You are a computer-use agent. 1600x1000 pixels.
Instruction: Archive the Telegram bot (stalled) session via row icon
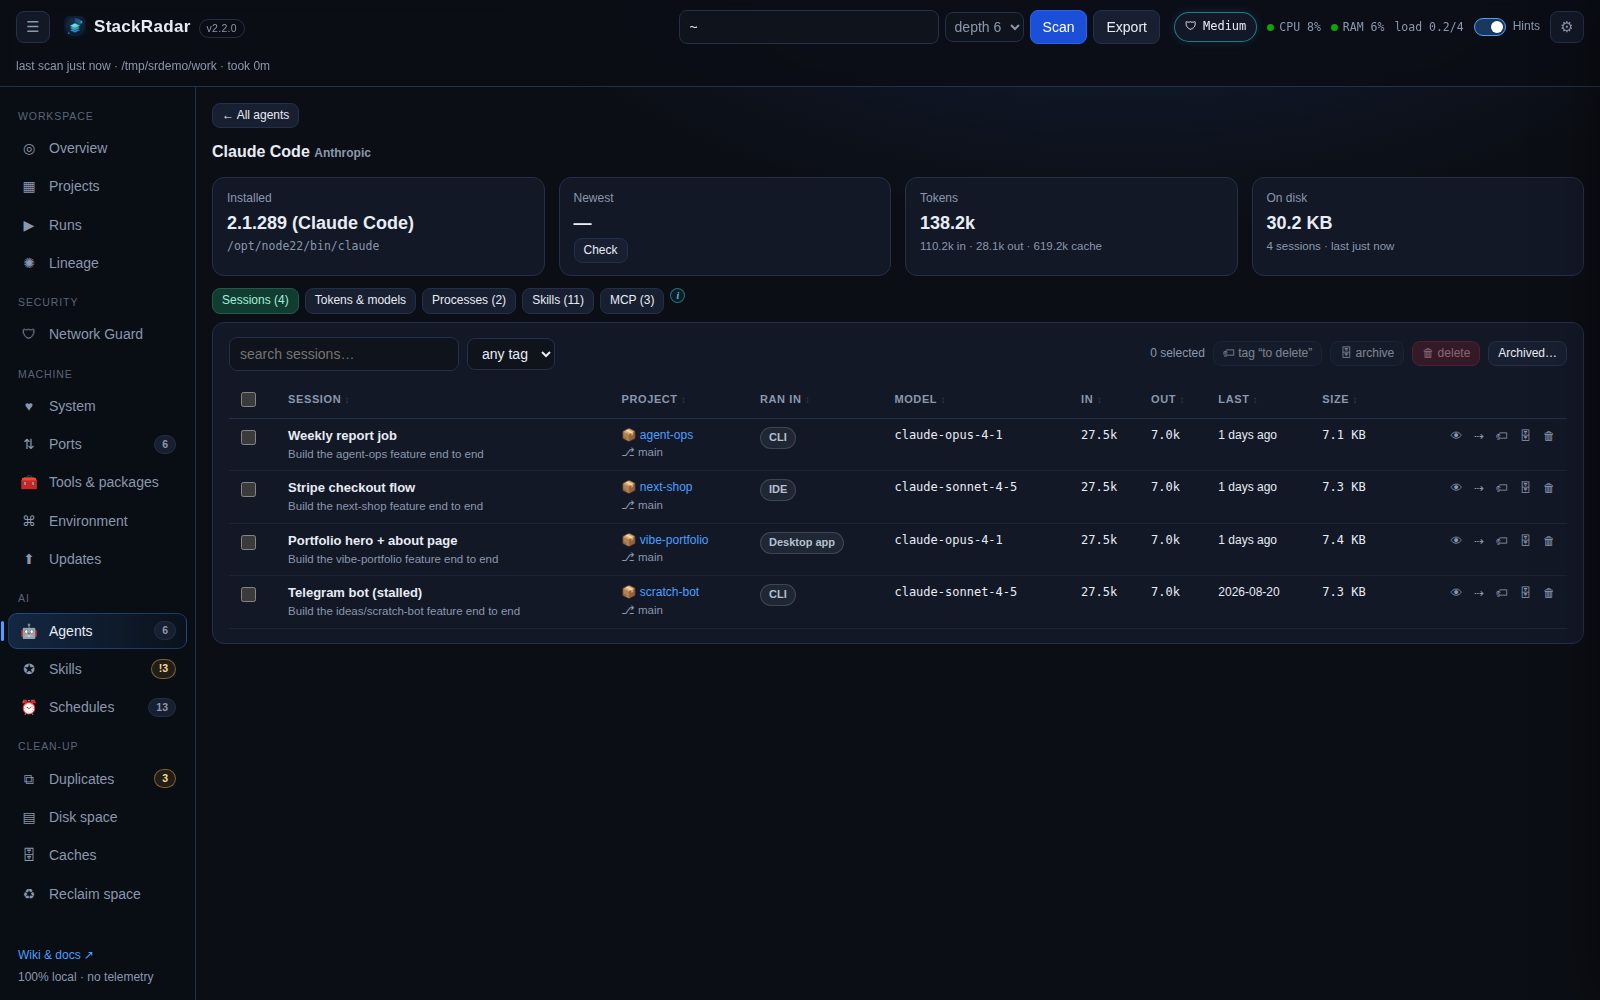[x=1525, y=593]
